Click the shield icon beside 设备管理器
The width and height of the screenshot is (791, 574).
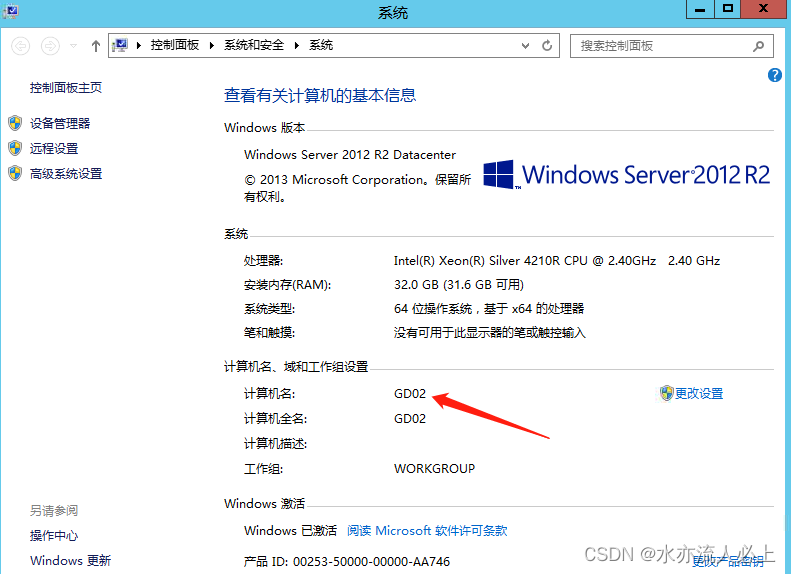pyautogui.click(x=15, y=123)
